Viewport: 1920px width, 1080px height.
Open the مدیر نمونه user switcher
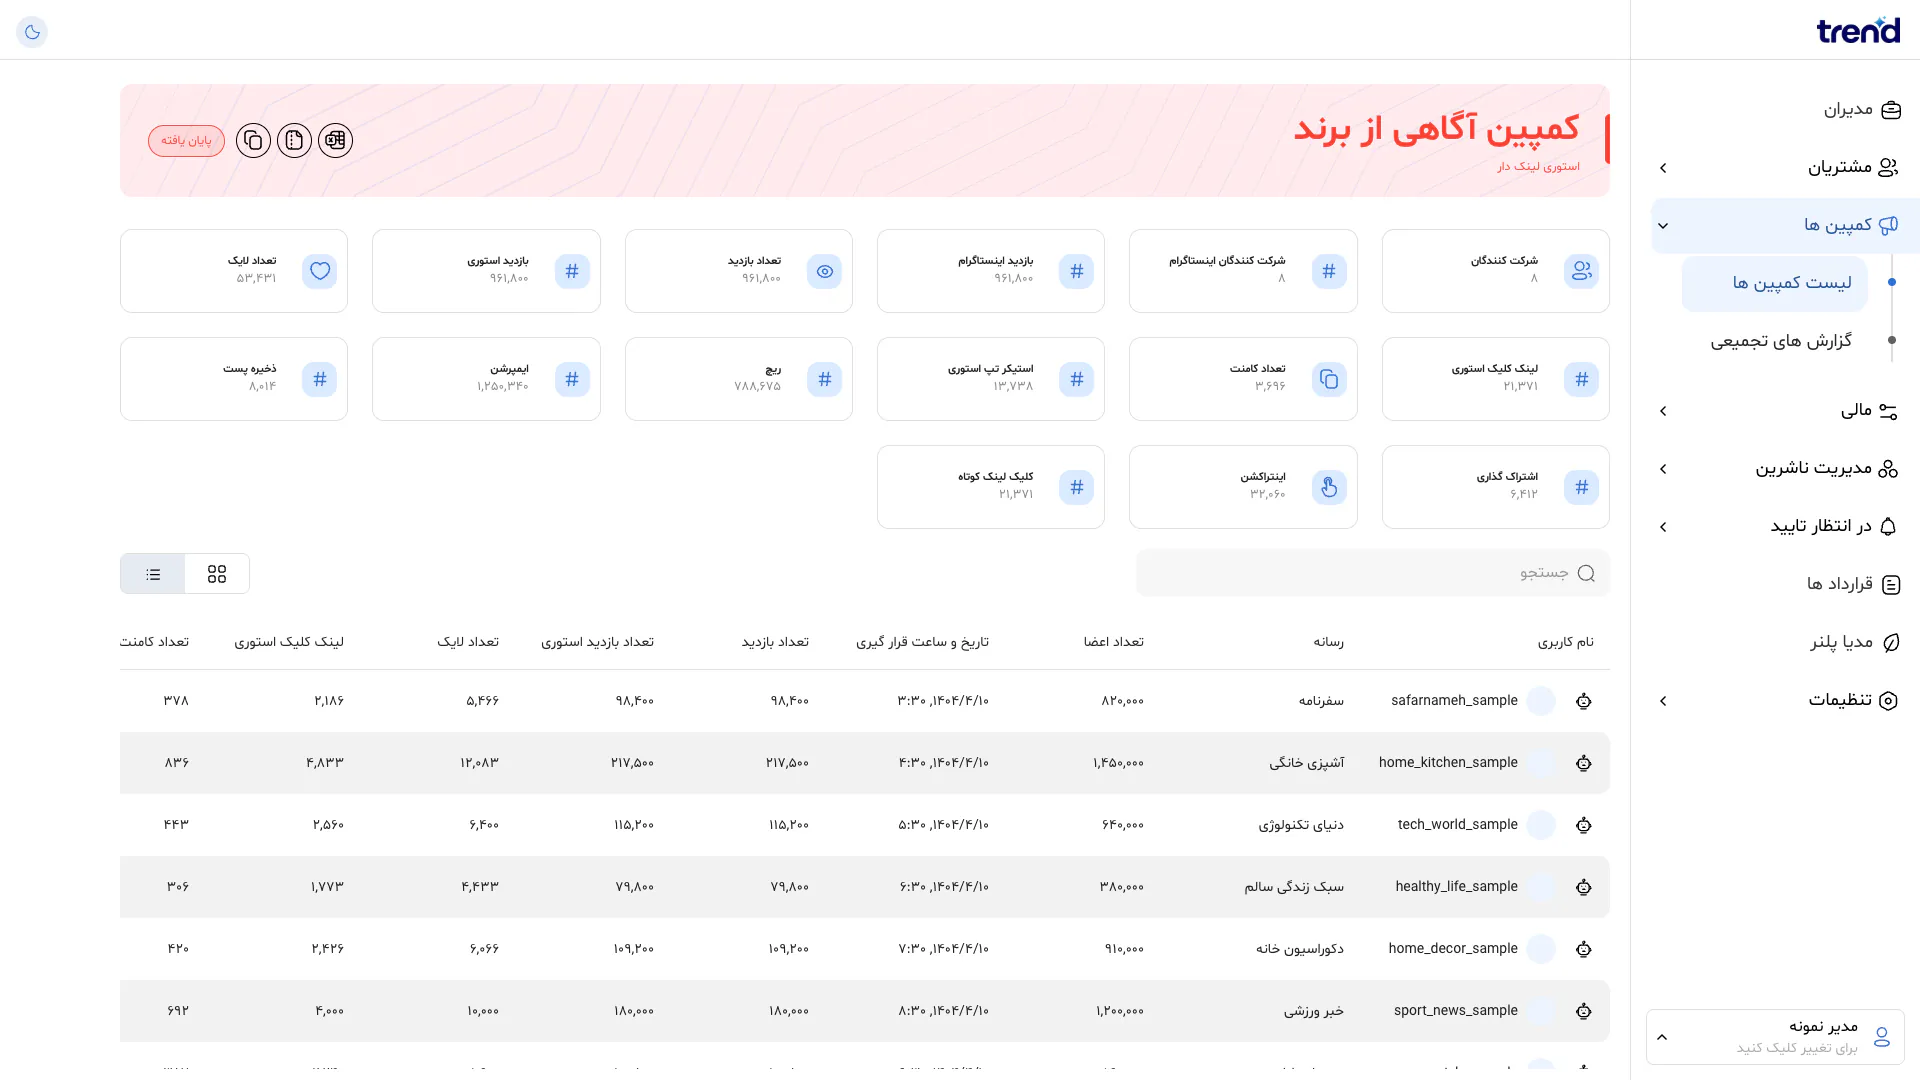coord(1775,1037)
